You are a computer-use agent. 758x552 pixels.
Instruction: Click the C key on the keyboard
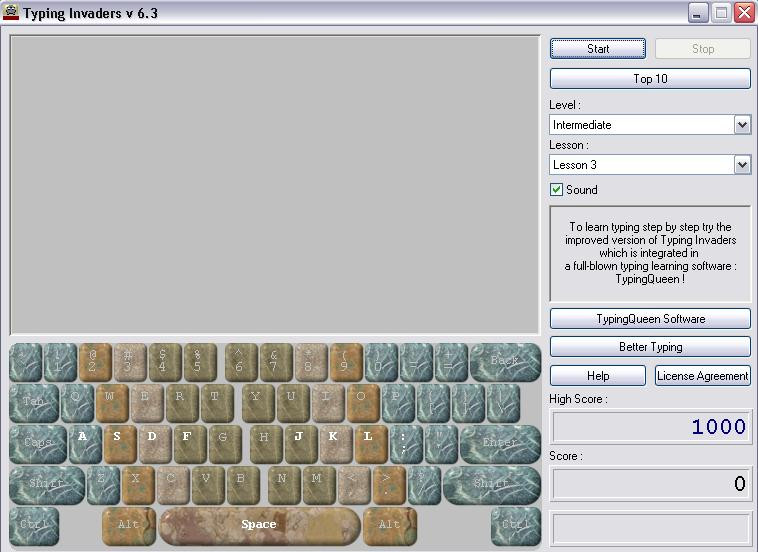(x=173, y=485)
